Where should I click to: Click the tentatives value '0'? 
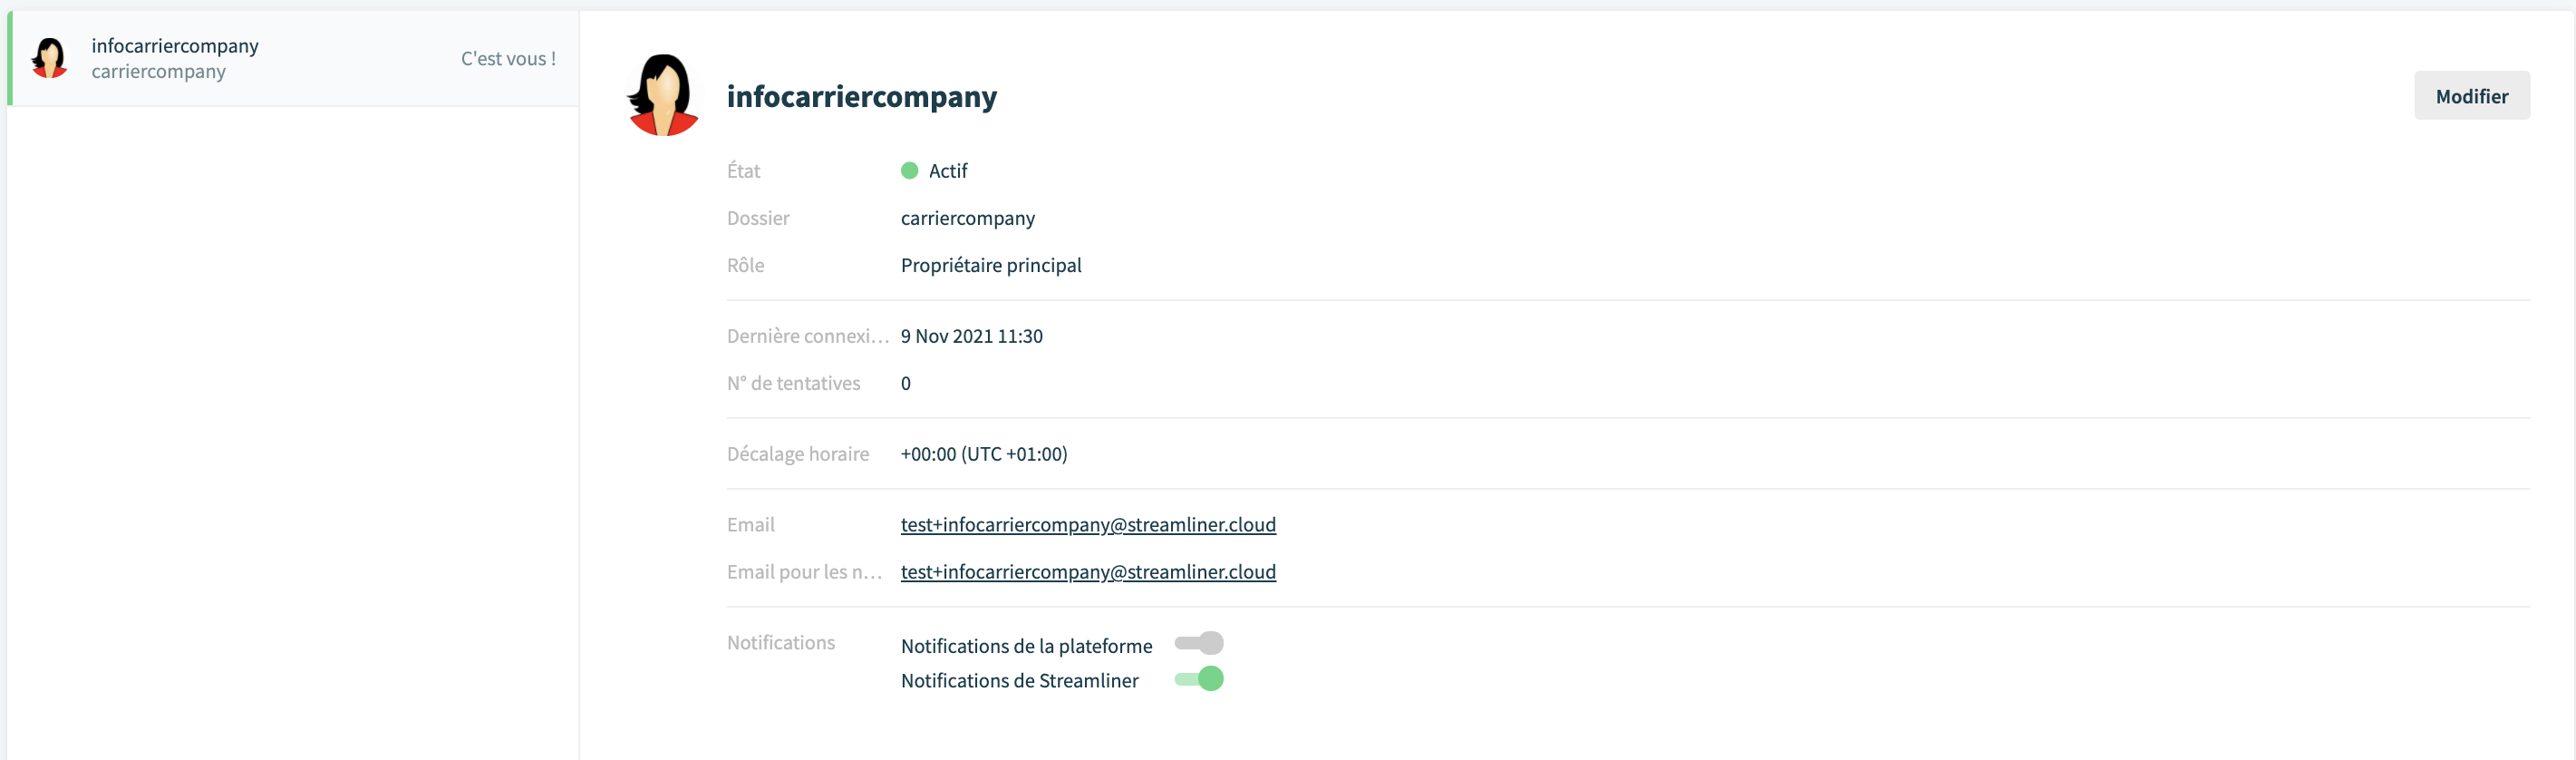coord(905,384)
